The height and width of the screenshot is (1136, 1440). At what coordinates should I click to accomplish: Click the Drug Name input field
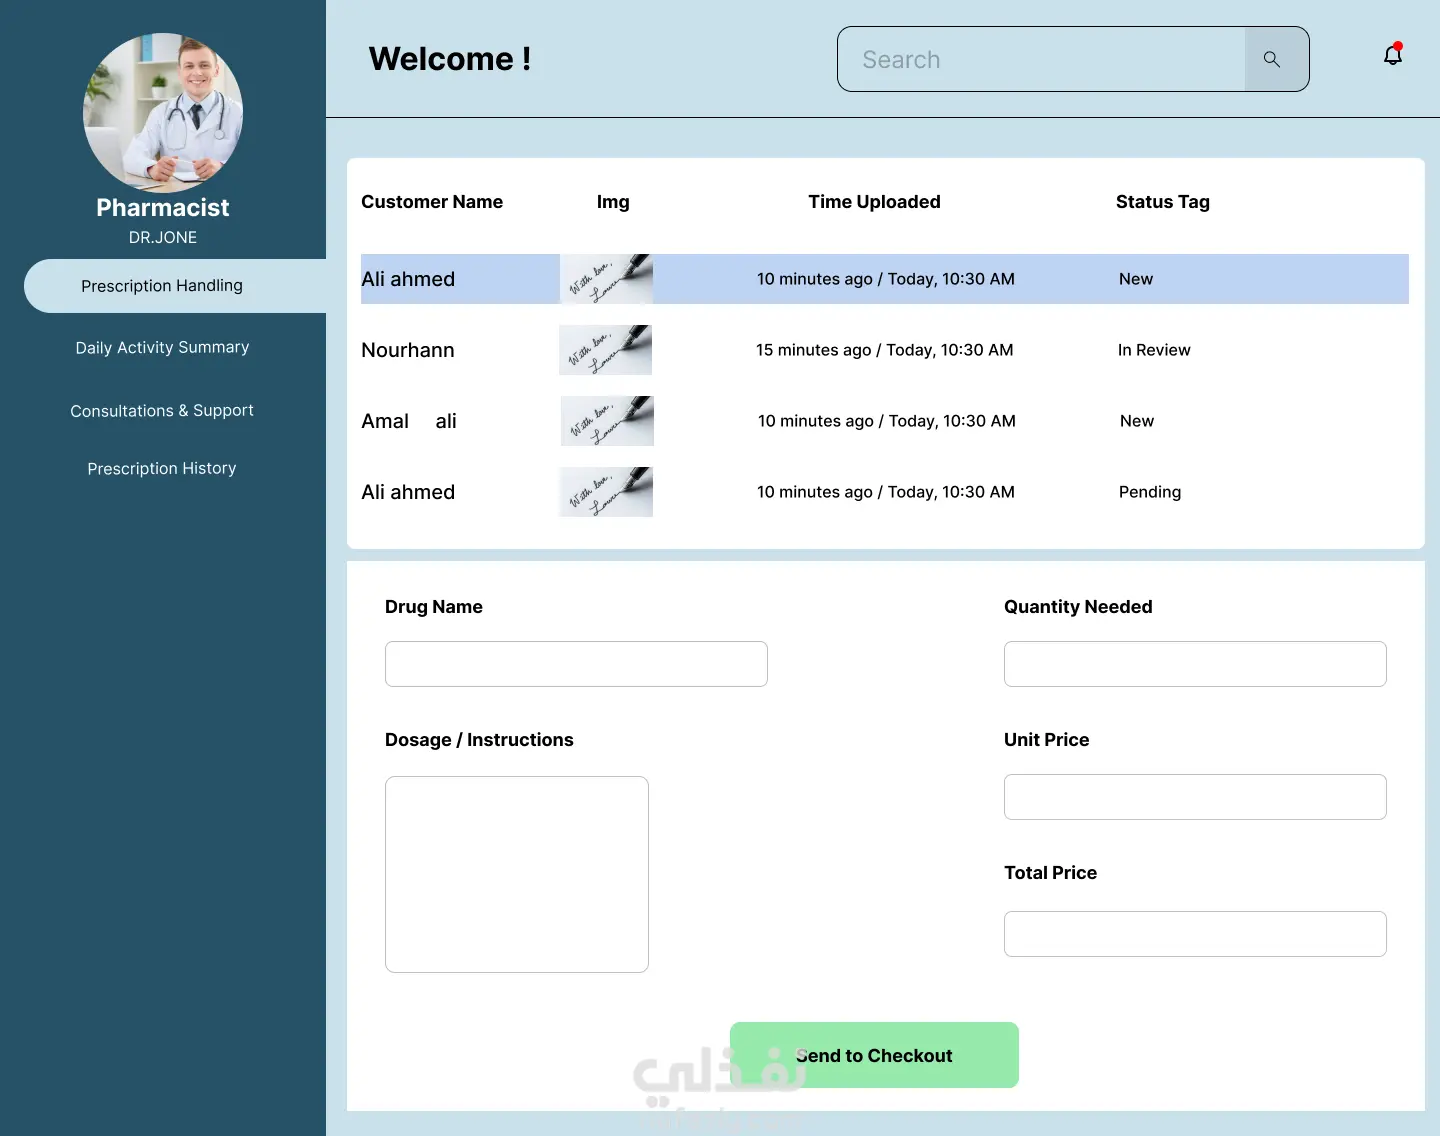click(576, 664)
